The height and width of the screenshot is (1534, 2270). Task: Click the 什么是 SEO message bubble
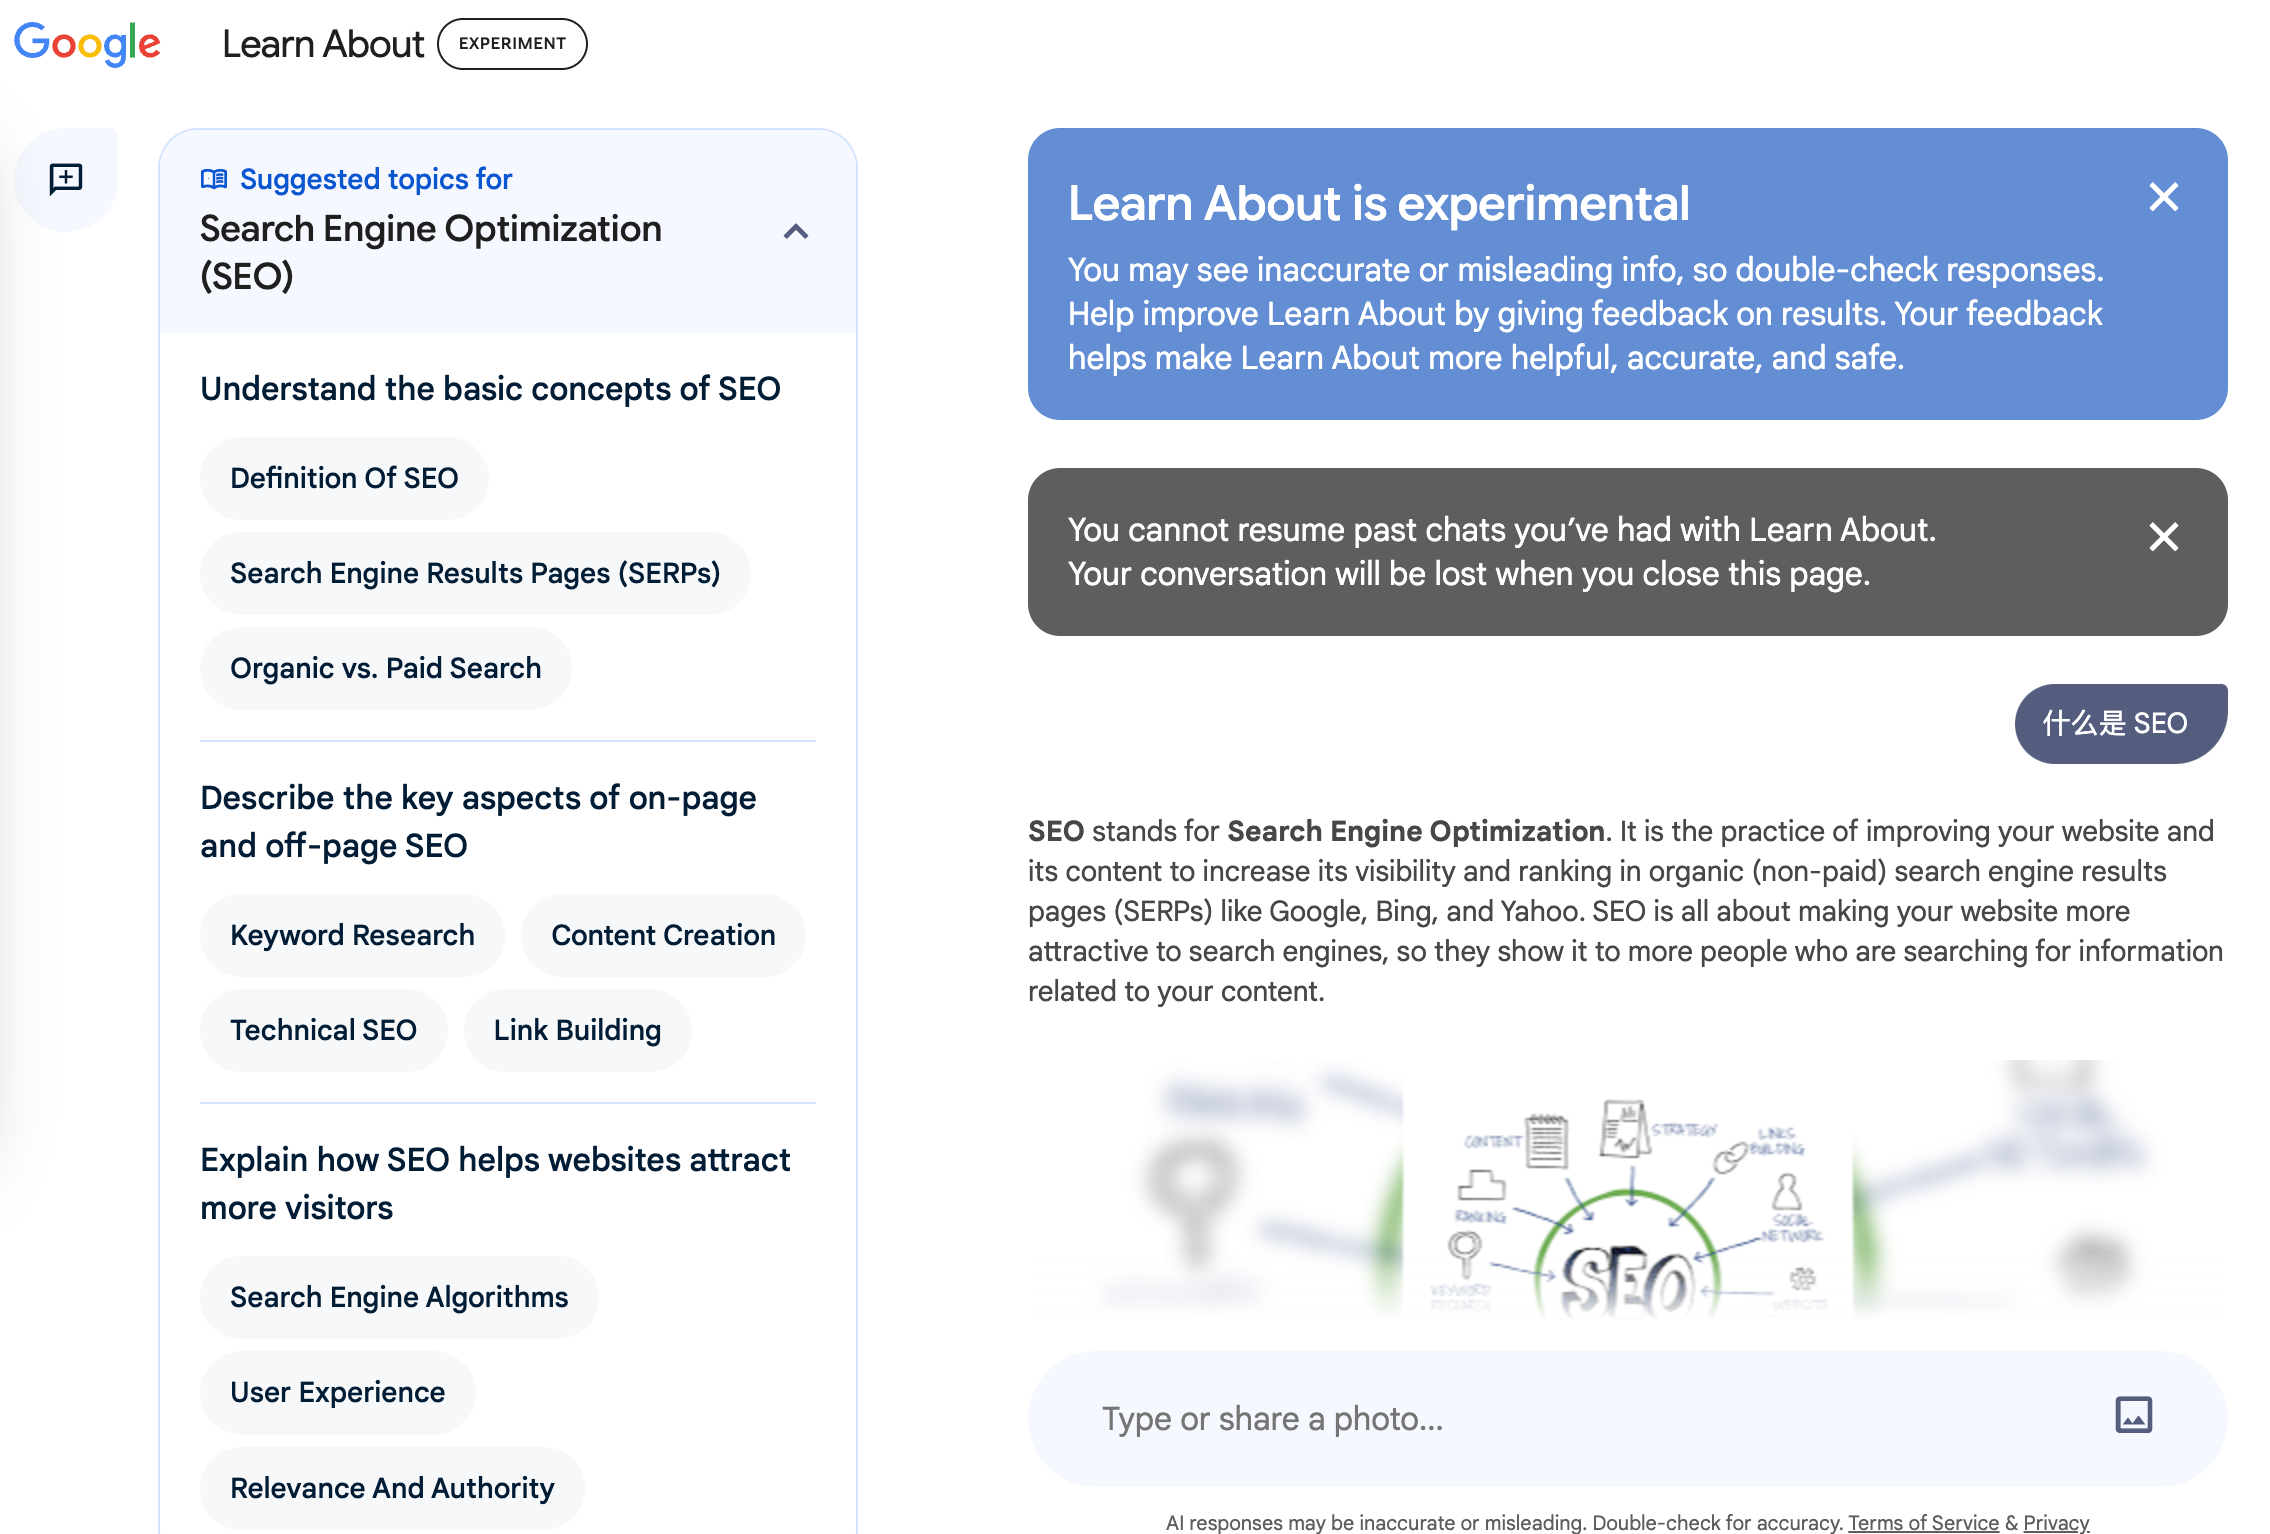click(x=2120, y=723)
